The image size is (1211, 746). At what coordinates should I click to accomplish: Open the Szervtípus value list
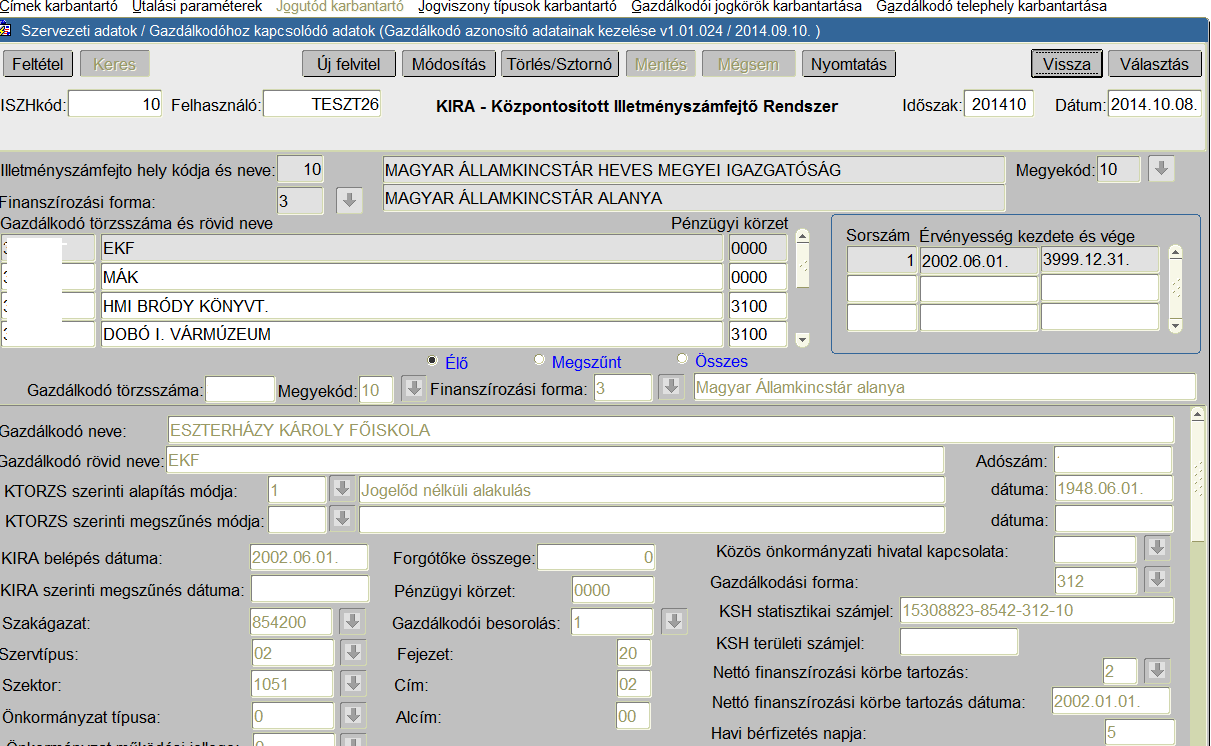click(x=354, y=654)
